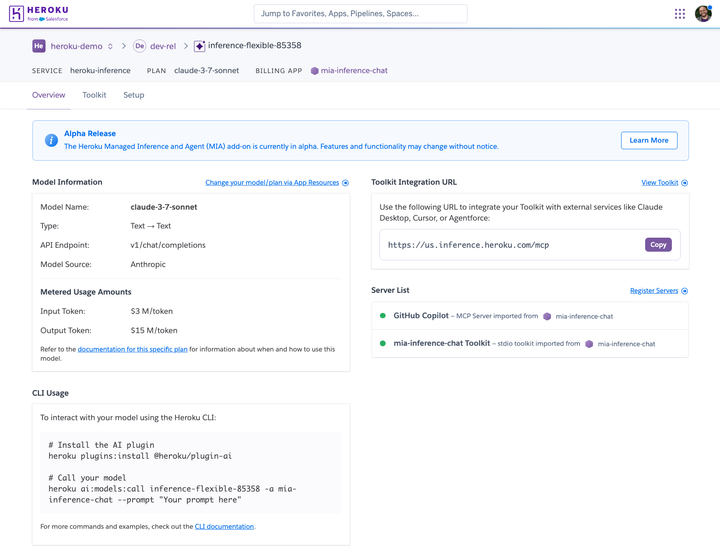Click the Alpha Release info icon
Screen dimensions: 720x555
[x=51, y=140]
